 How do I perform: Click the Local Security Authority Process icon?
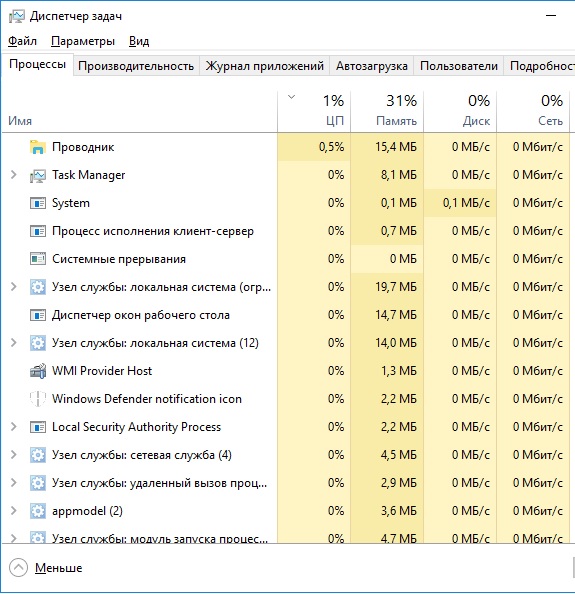coord(38,427)
